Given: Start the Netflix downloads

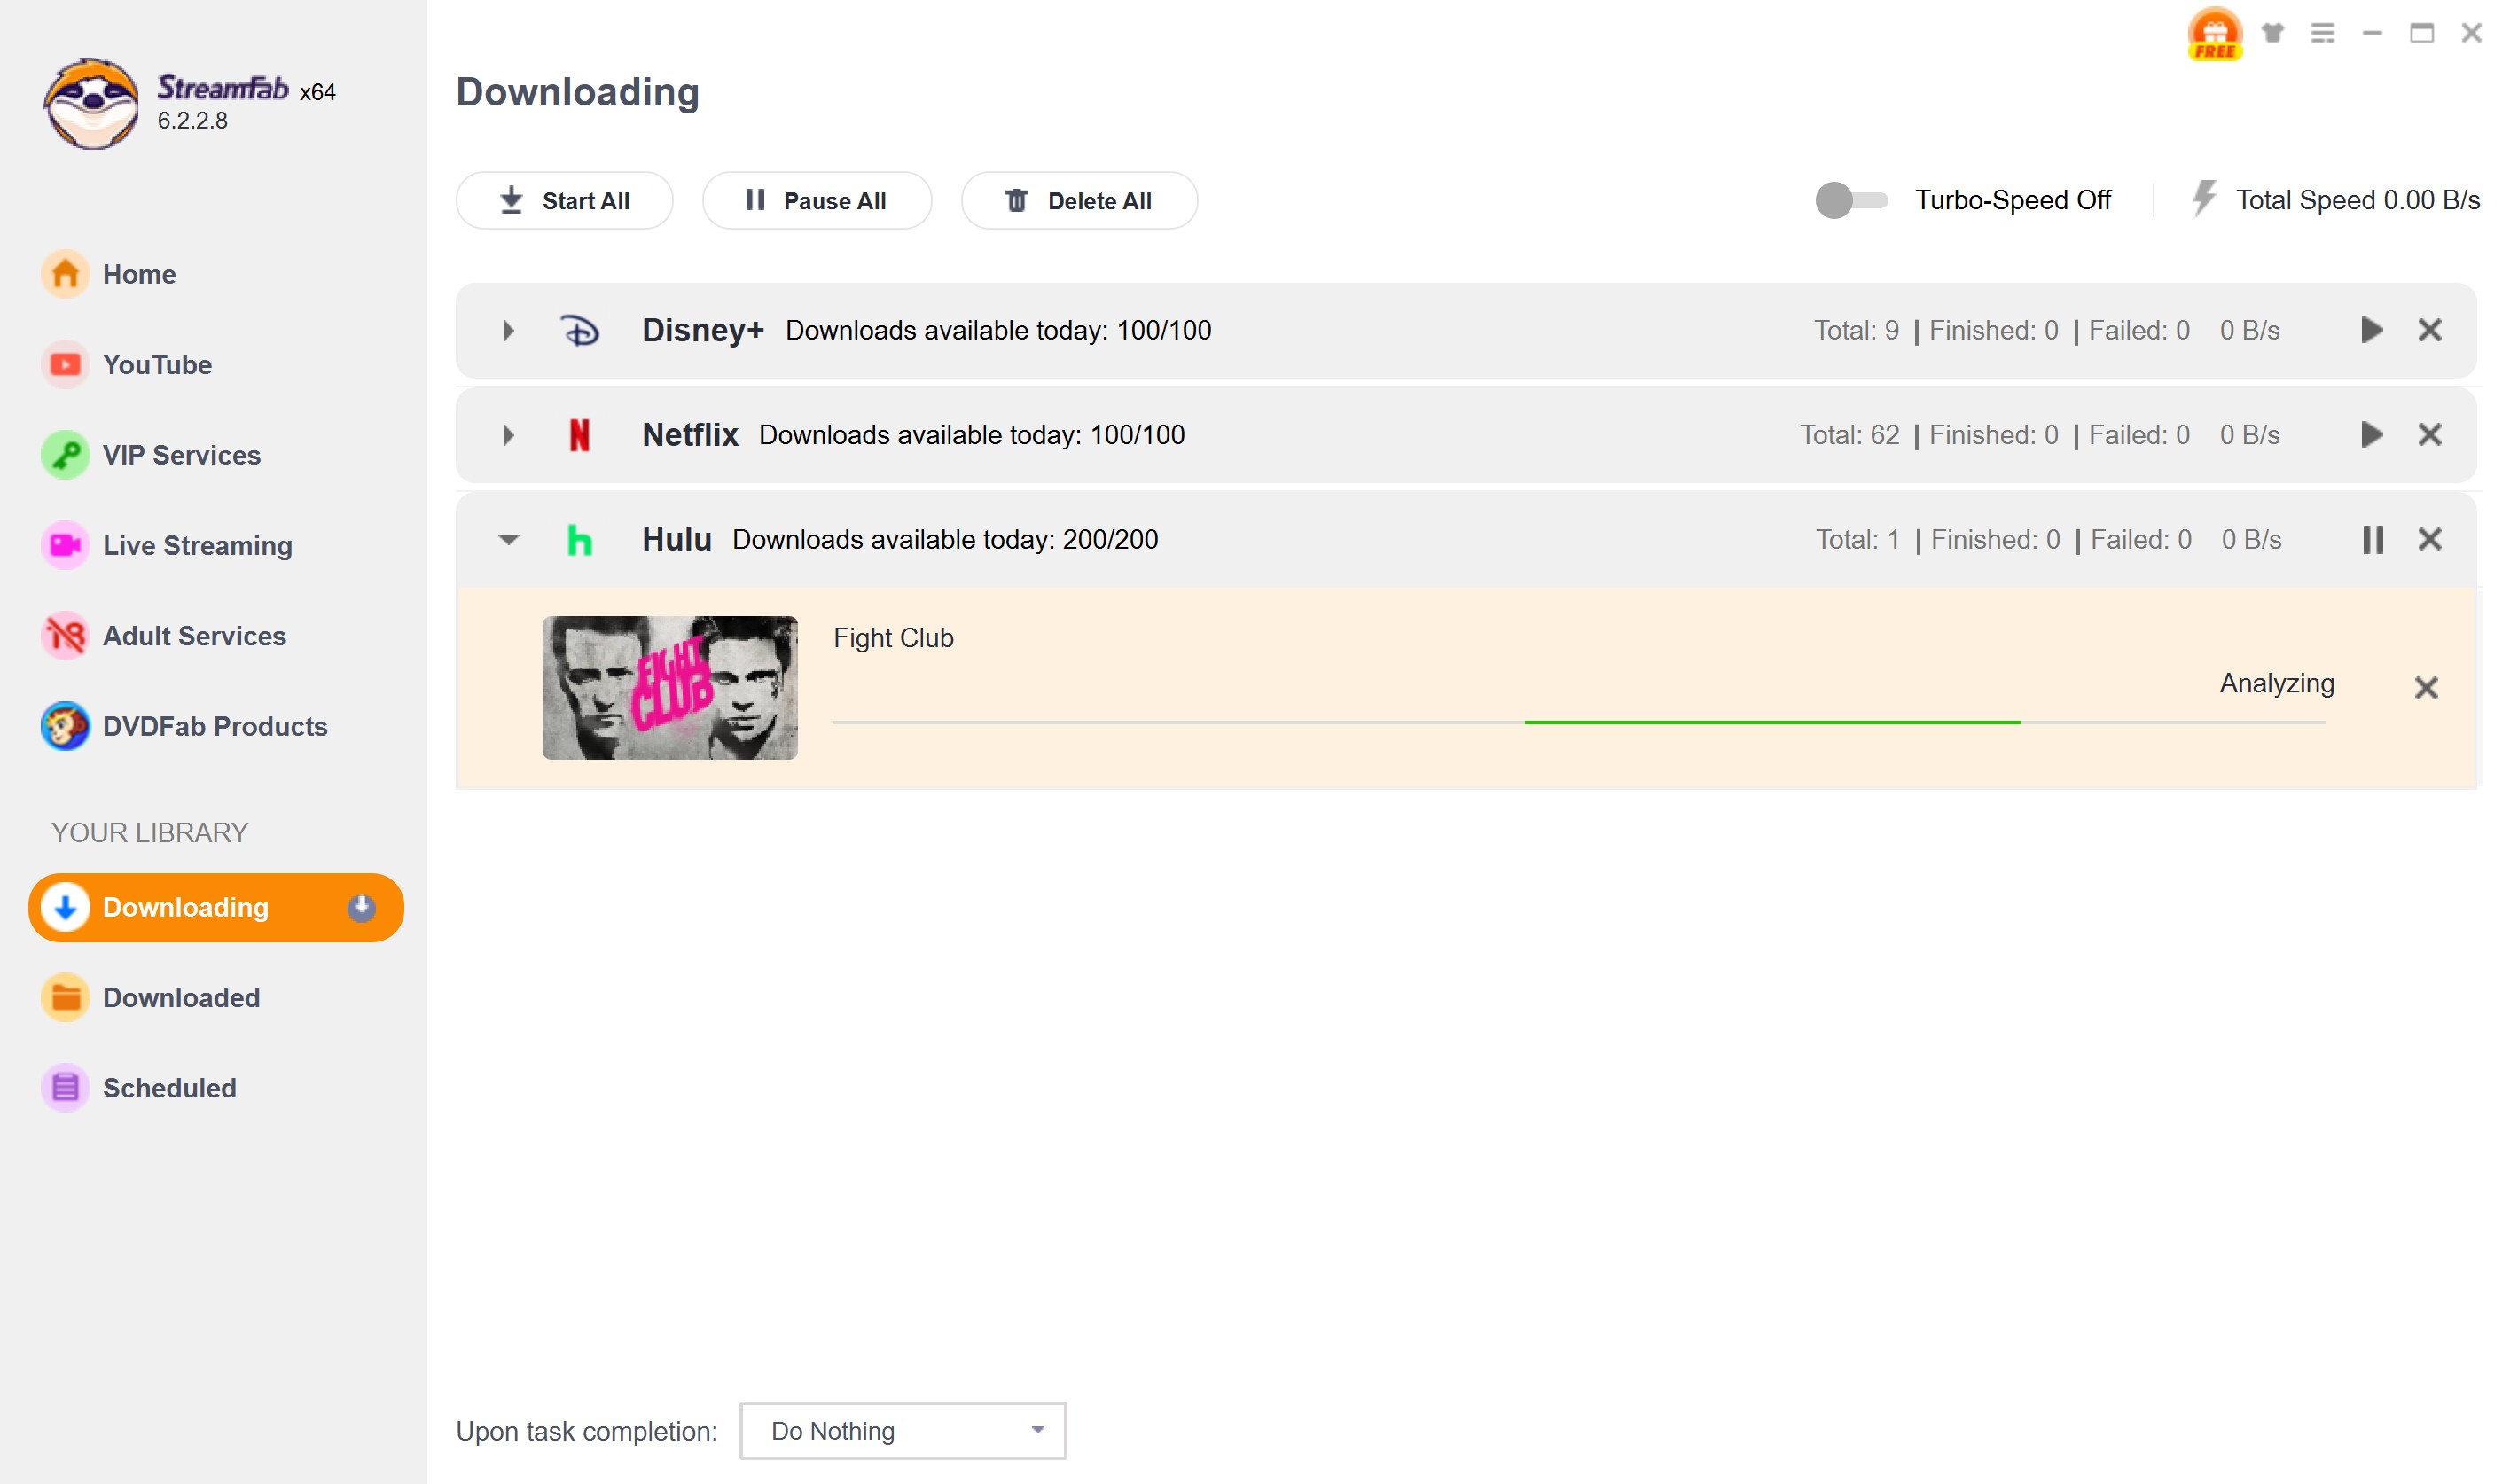Looking at the screenshot, I should (x=2371, y=435).
